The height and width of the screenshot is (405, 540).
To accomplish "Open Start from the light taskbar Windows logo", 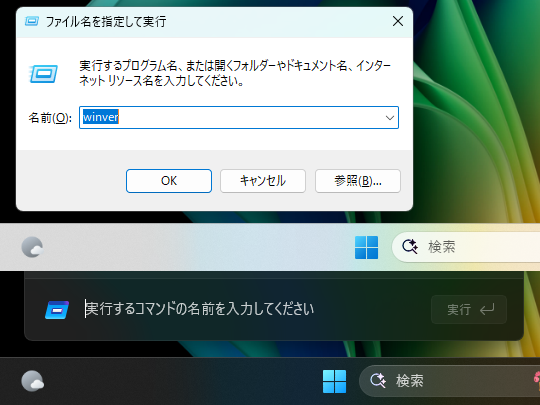I will [x=366, y=247].
